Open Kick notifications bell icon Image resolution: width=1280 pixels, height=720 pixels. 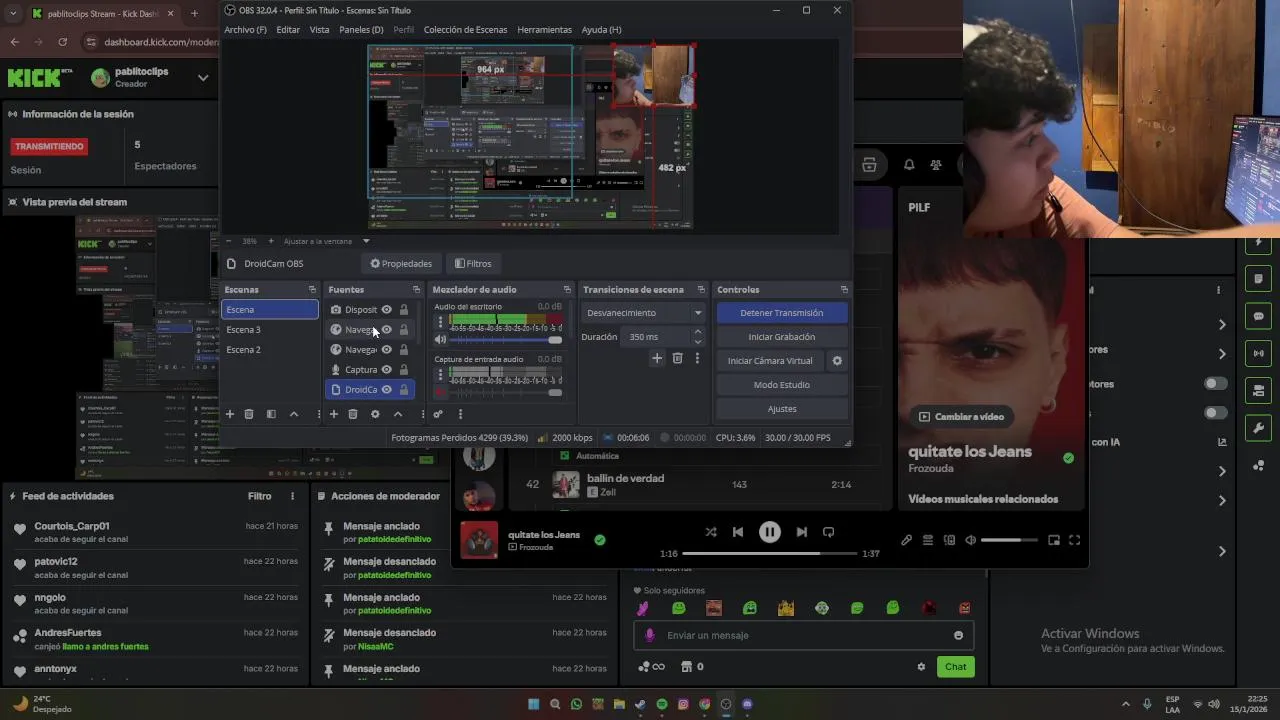(909, 165)
